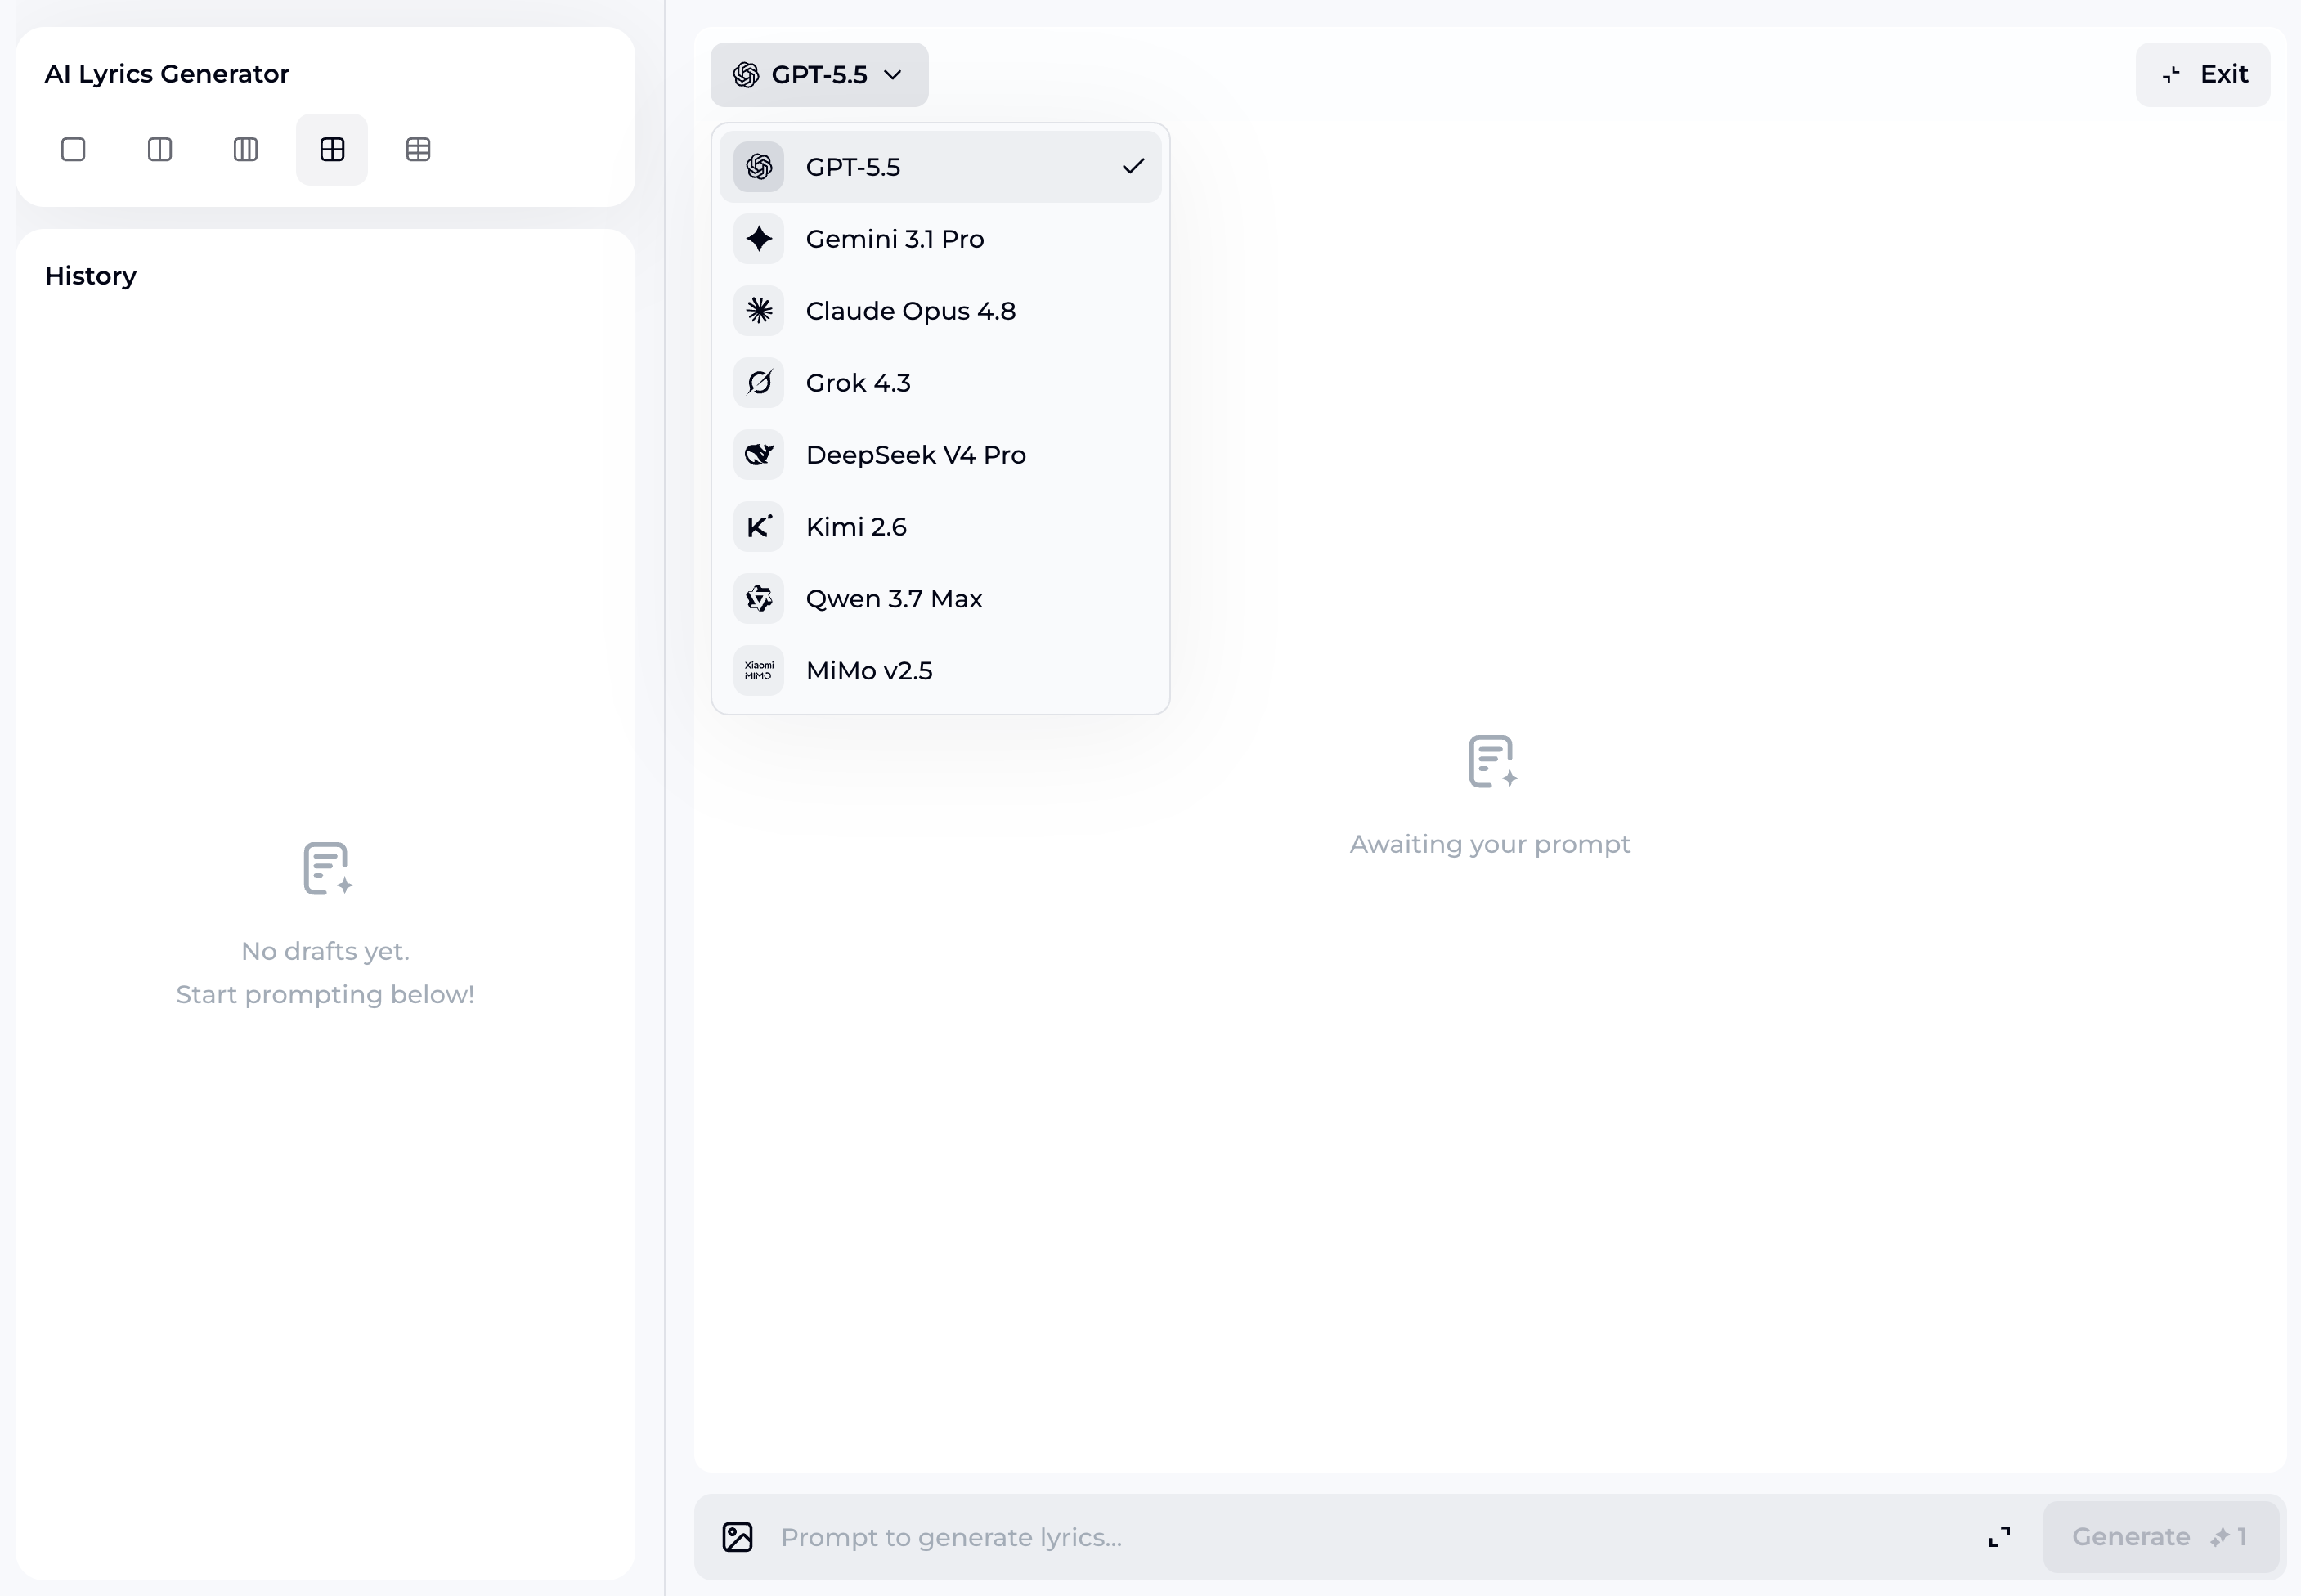Screen dimensions: 2301x1596
Task: Click the Generate button
Action: click(x=2160, y=1537)
